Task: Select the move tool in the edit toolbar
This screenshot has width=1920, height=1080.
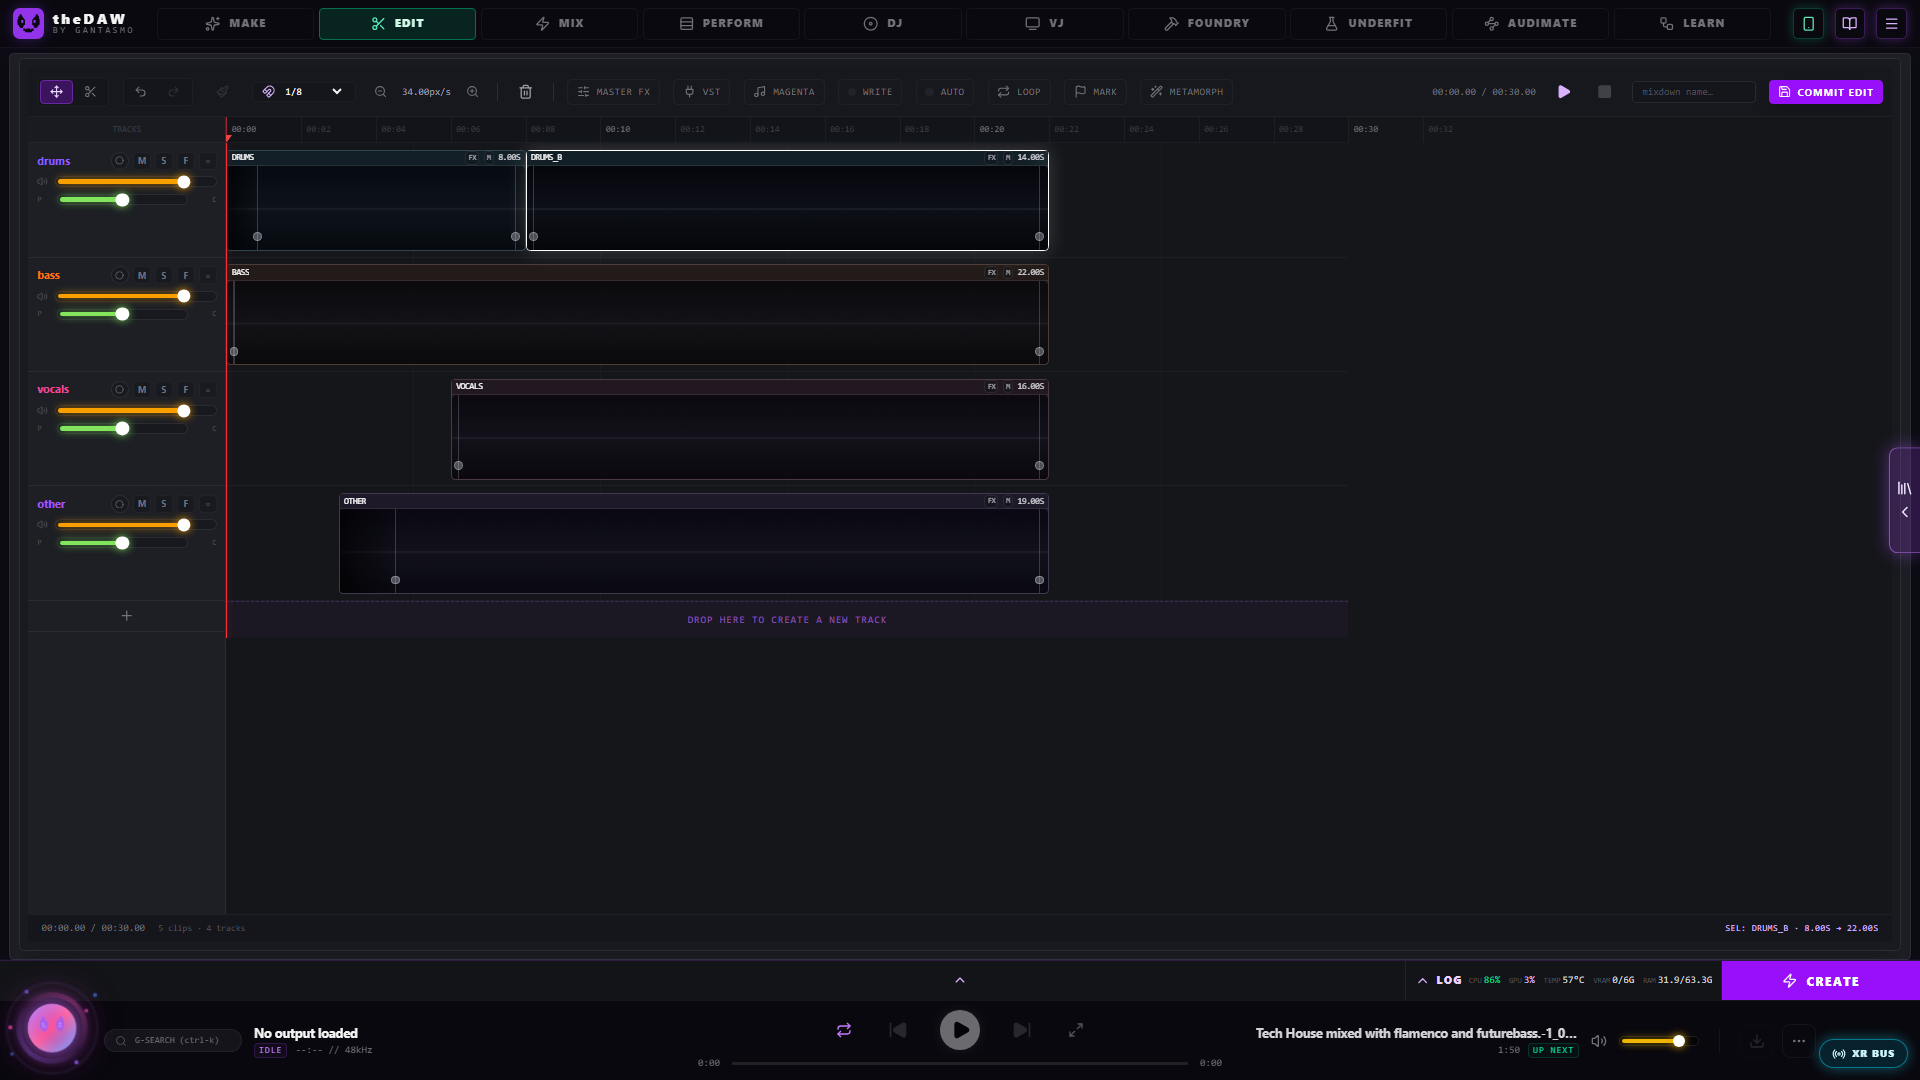Action: [56, 92]
